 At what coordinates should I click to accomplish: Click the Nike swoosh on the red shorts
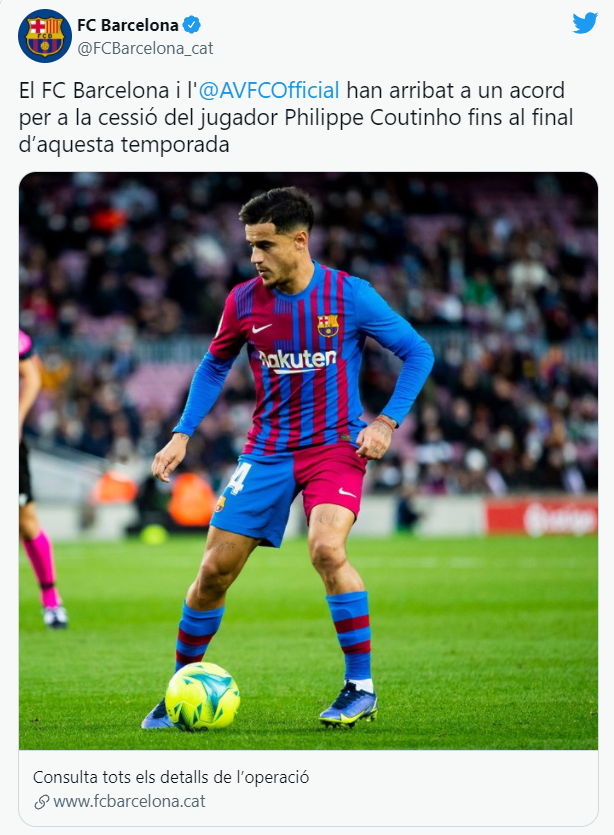347,493
